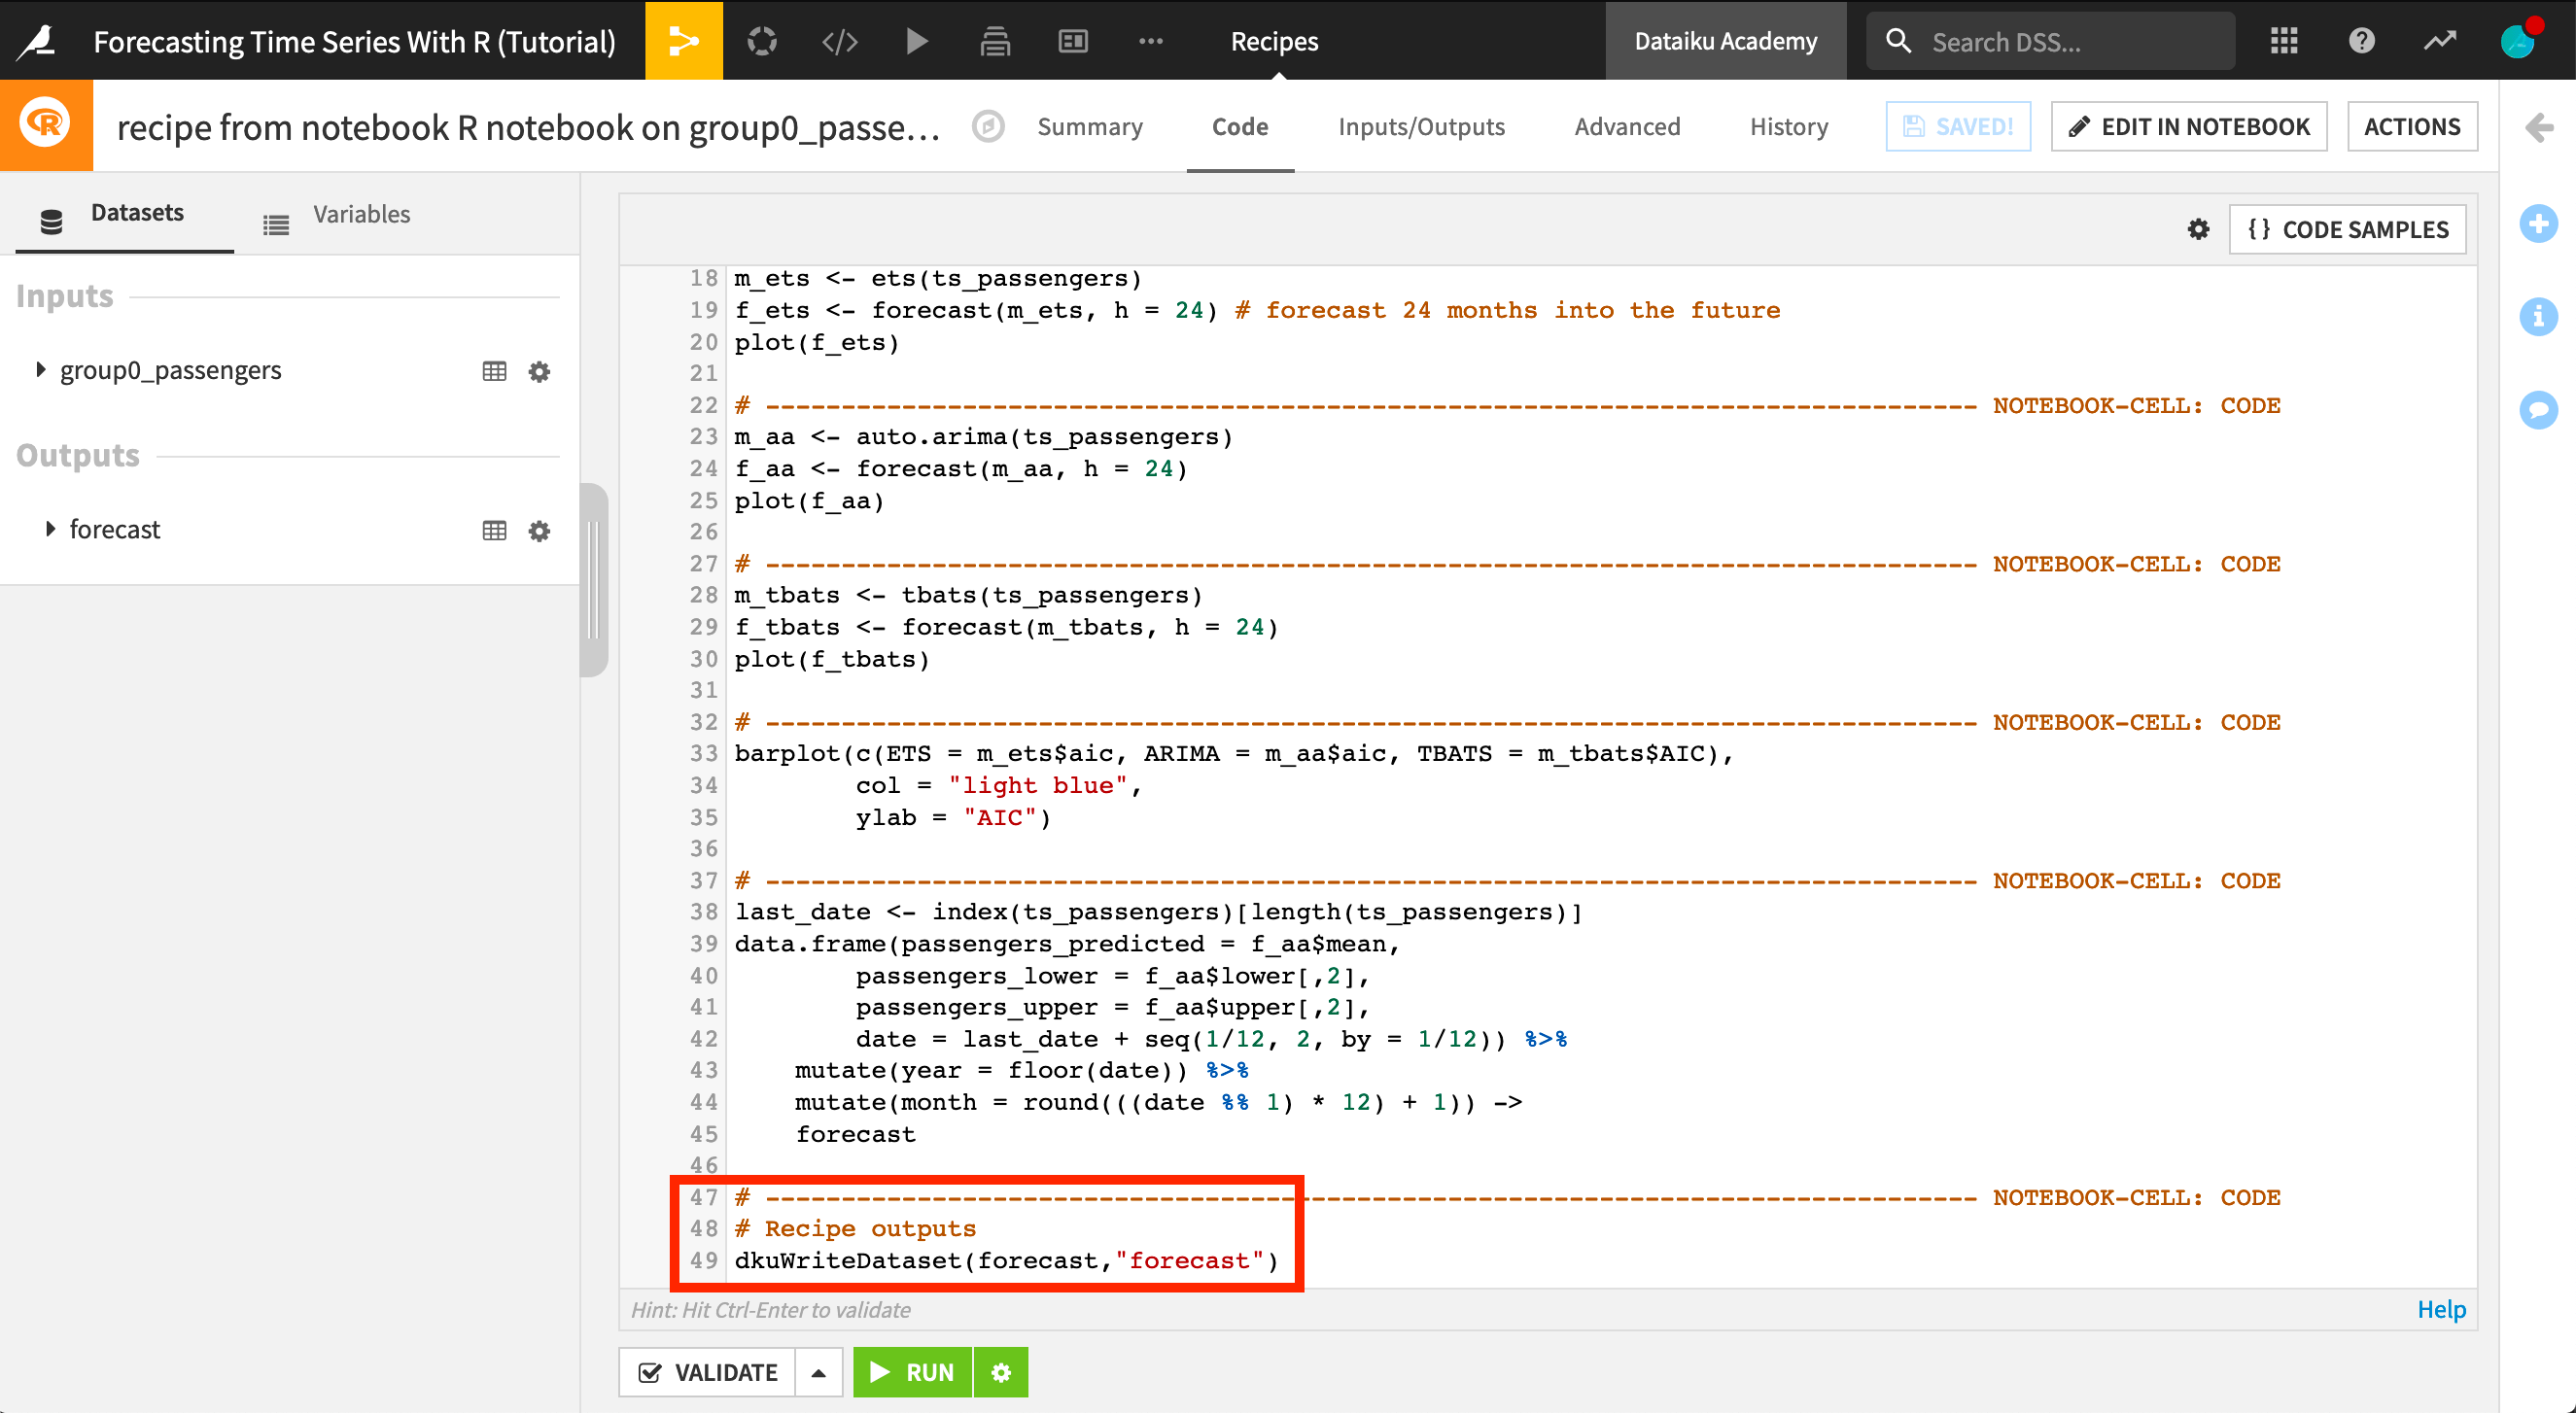Click the recipe title text

pyautogui.click(x=528, y=127)
